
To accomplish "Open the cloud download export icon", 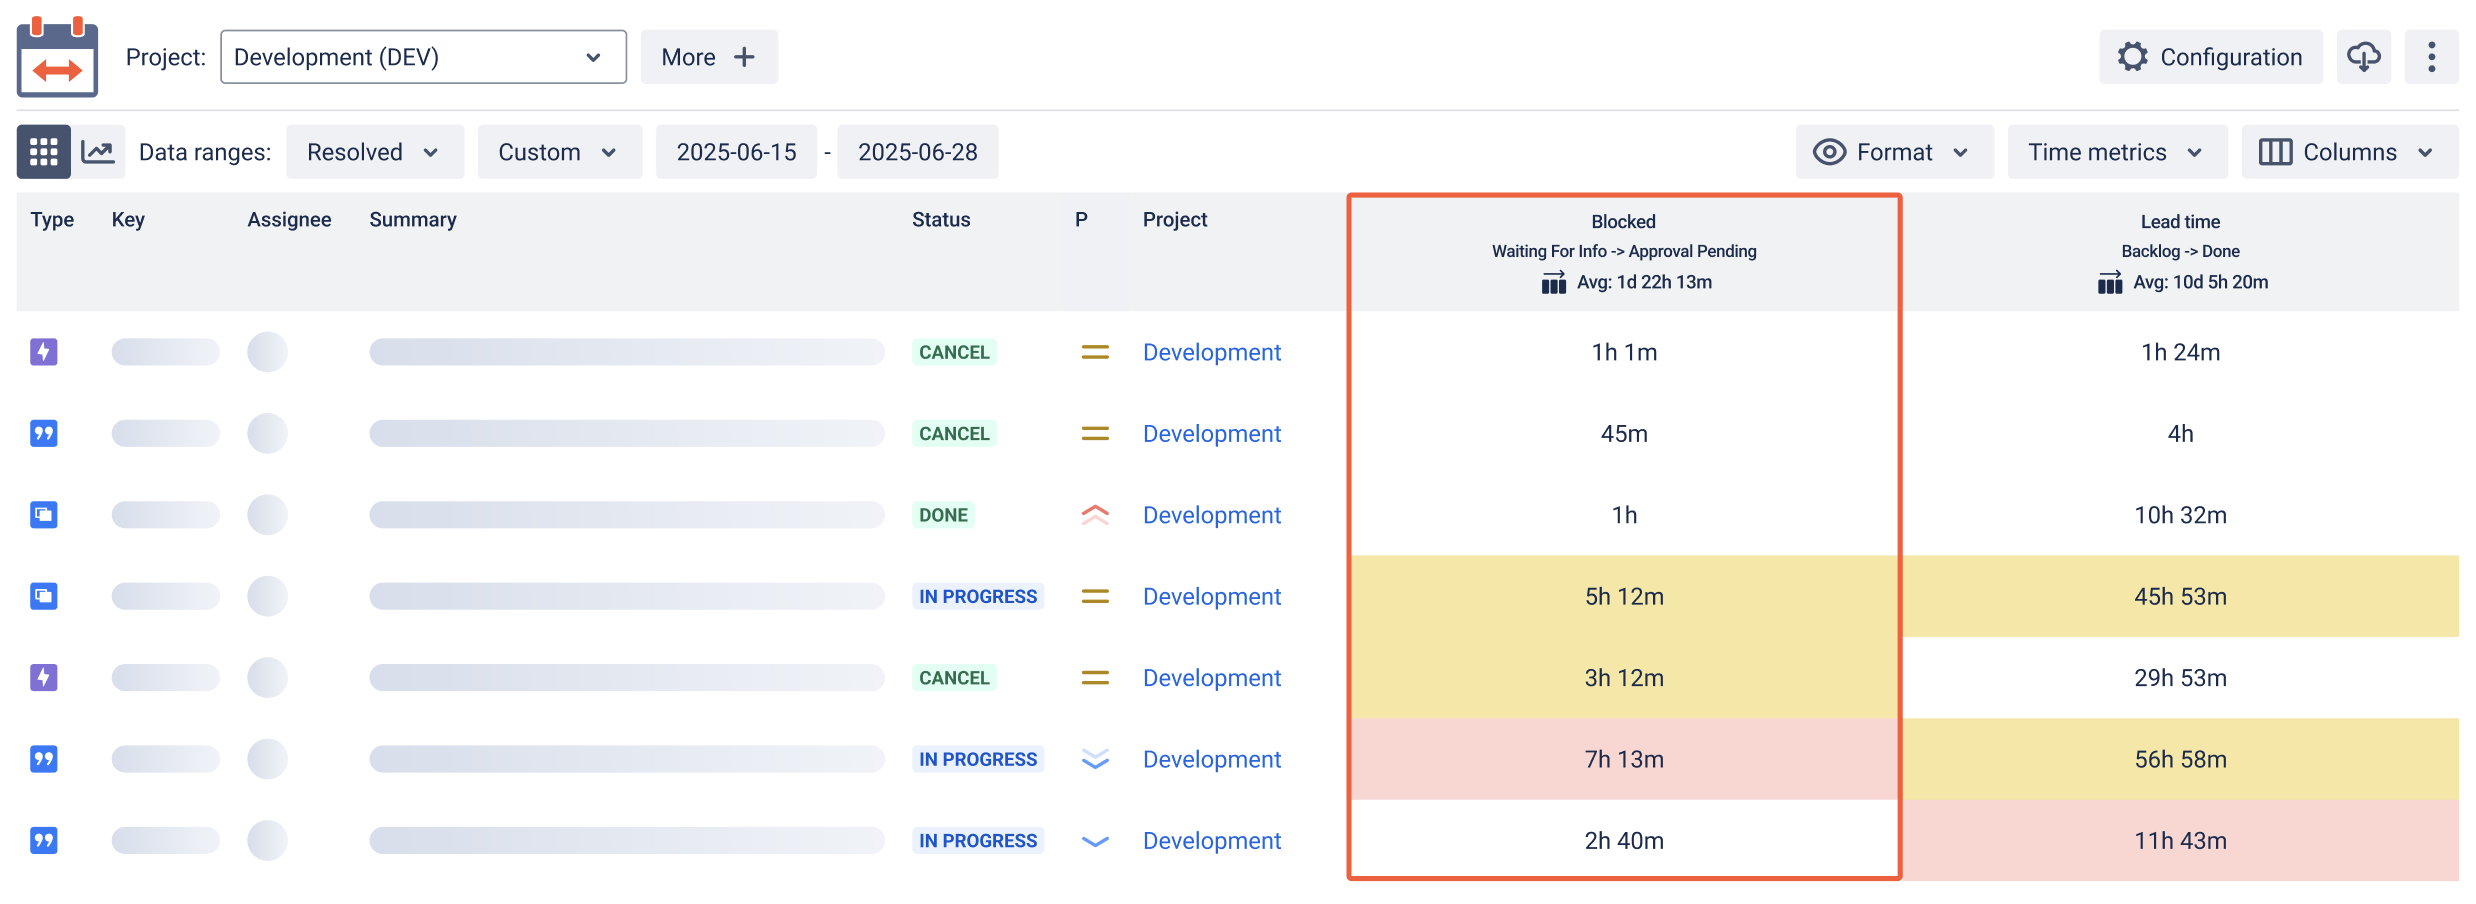I will pos(2364,57).
